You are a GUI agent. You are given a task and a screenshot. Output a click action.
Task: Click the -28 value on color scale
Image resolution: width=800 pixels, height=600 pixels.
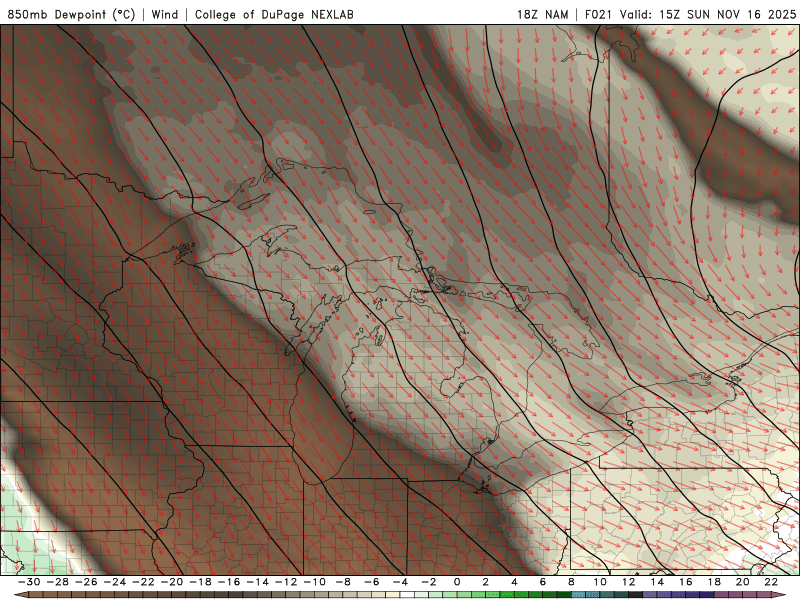click(58, 582)
